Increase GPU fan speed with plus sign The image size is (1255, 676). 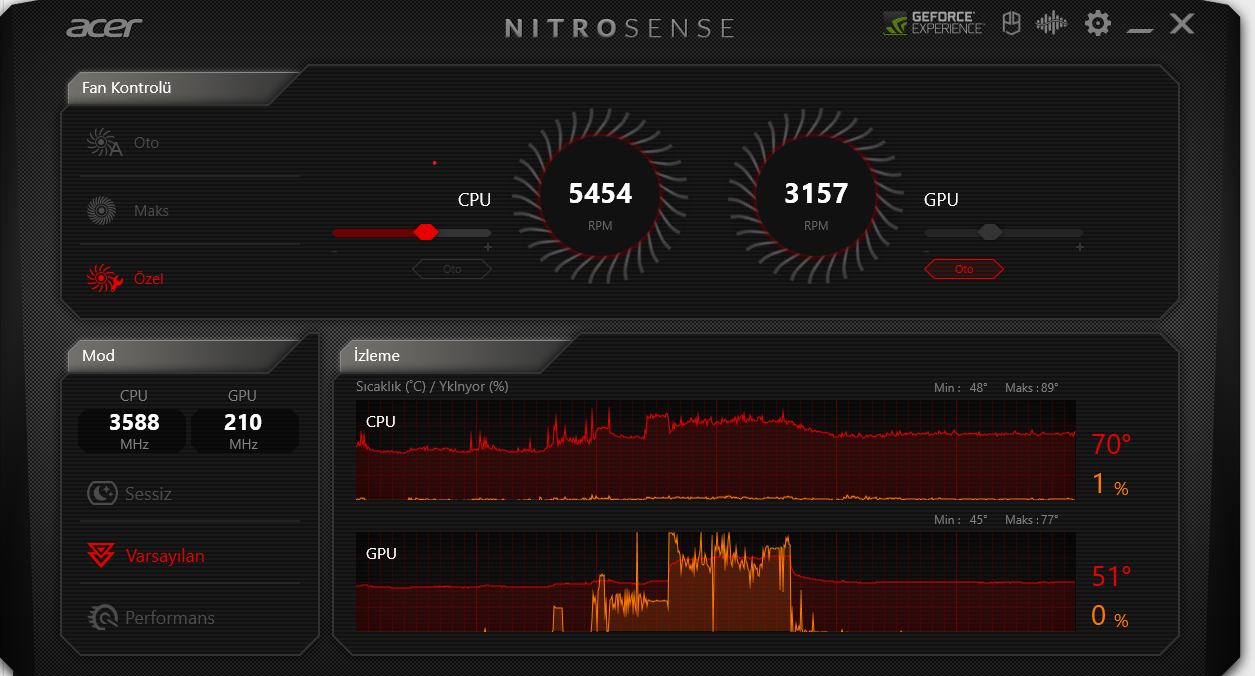coord(1079,247)
